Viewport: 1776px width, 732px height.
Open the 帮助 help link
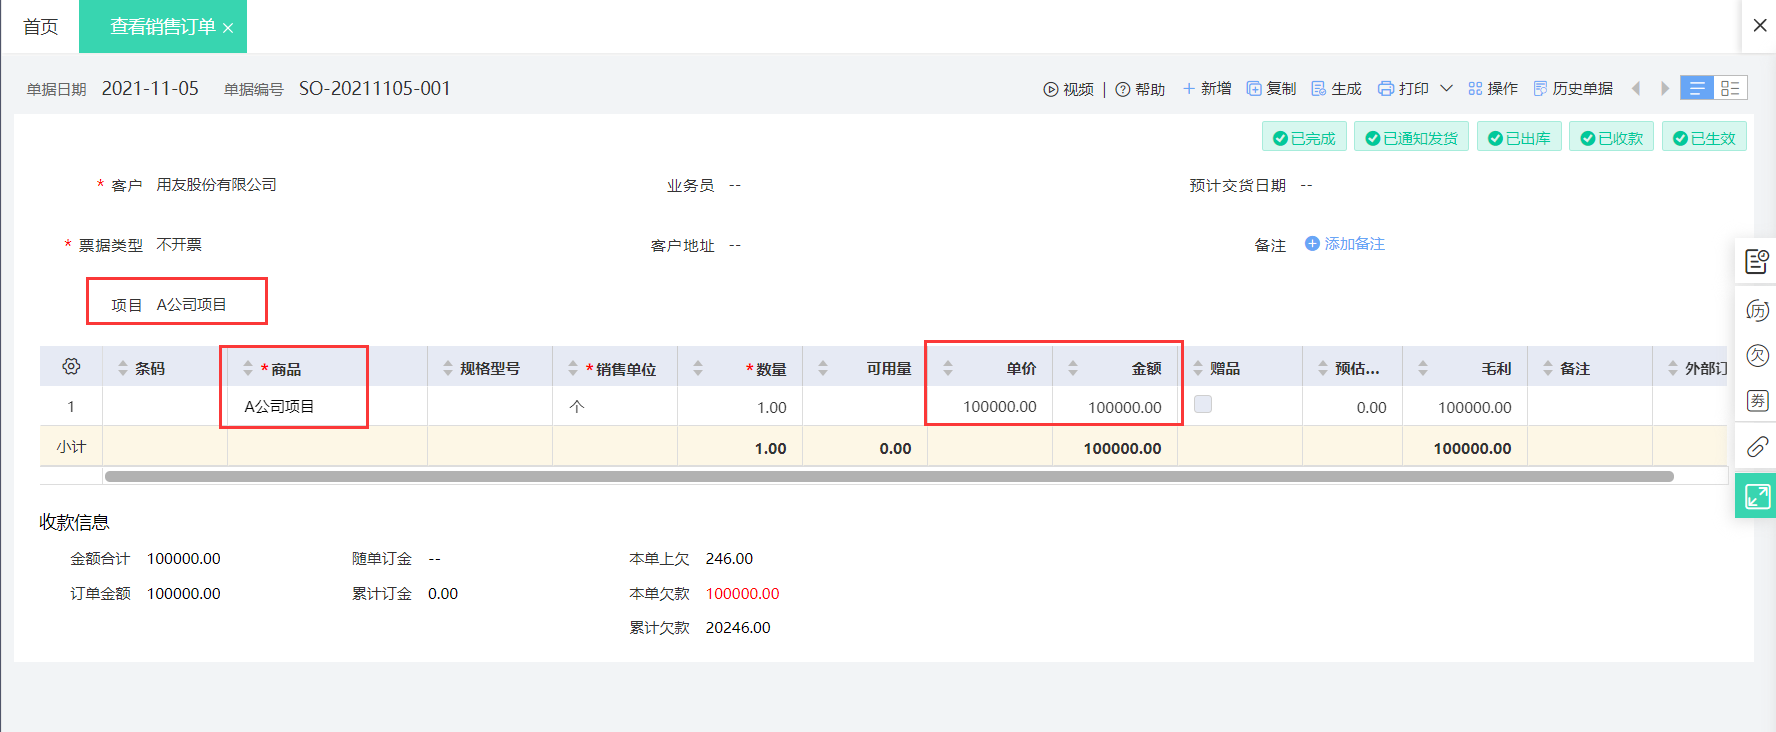tap(1140, 89)
